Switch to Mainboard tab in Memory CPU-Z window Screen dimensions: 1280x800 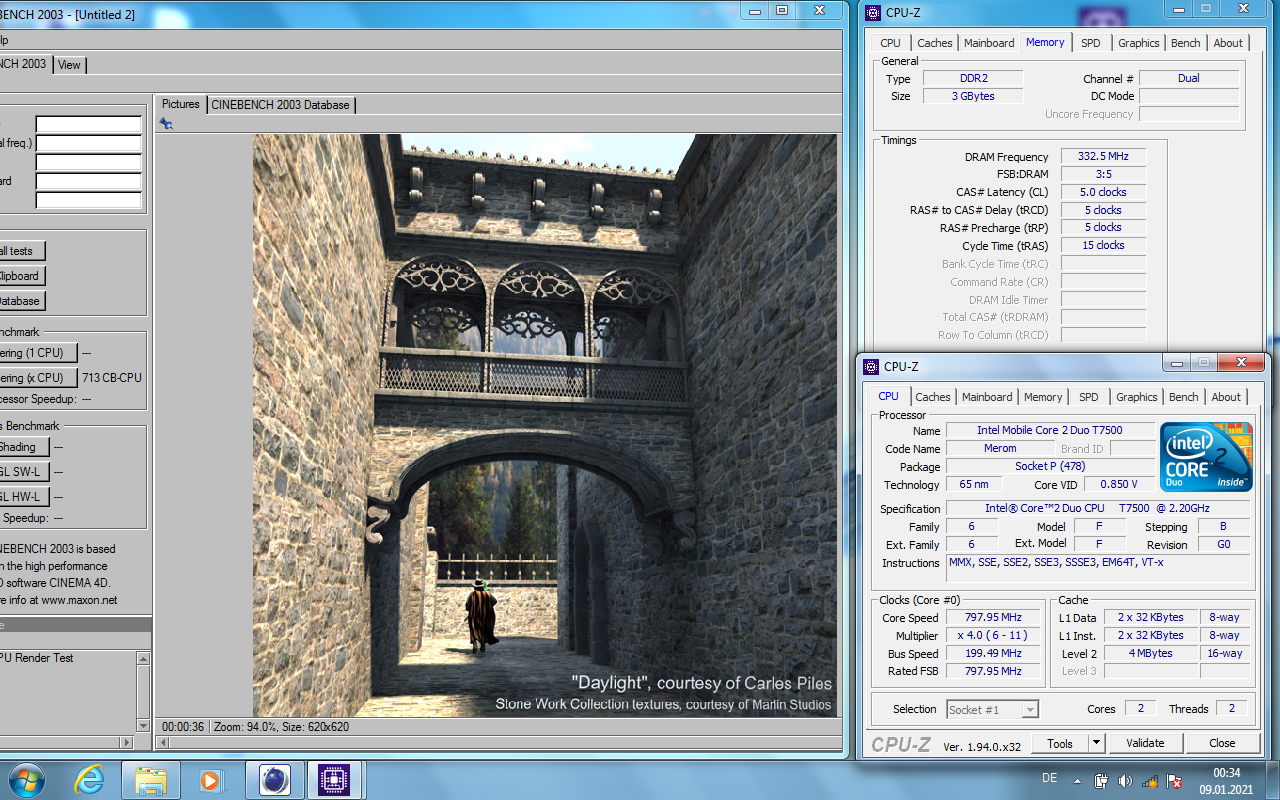click(x=989, y=43)
